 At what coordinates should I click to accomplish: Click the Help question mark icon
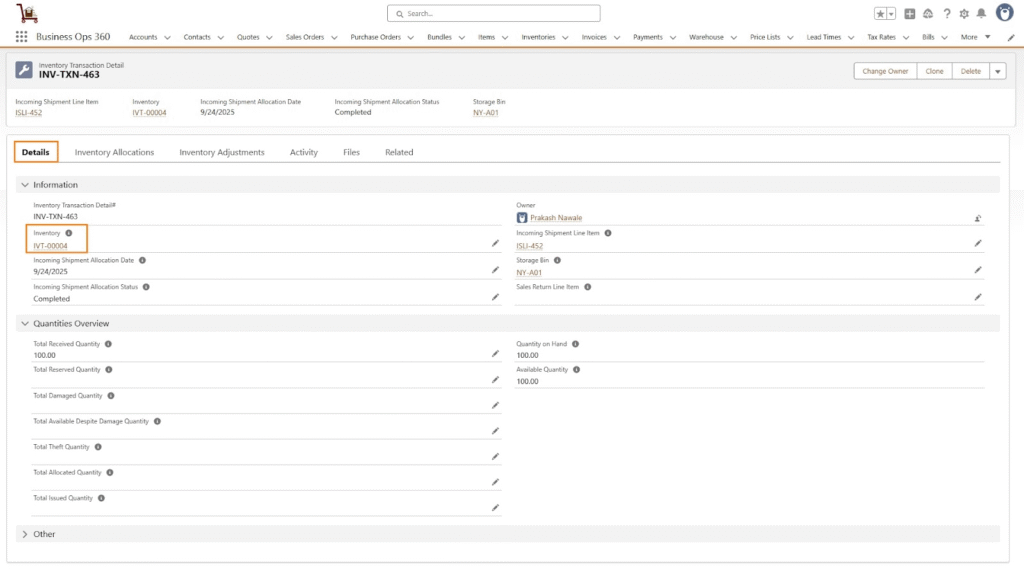(x=947, y=14)
